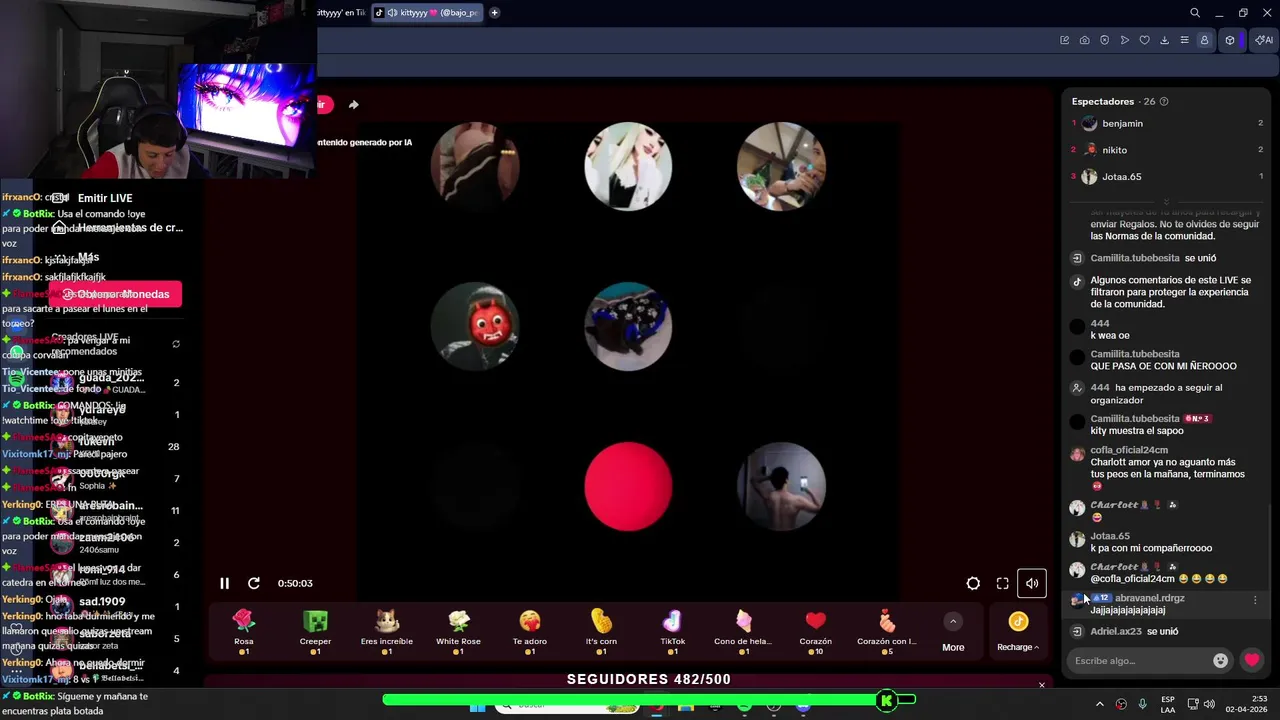Open the browser tab search magnifier
Screen dimensions: 1280x720
1195,13
